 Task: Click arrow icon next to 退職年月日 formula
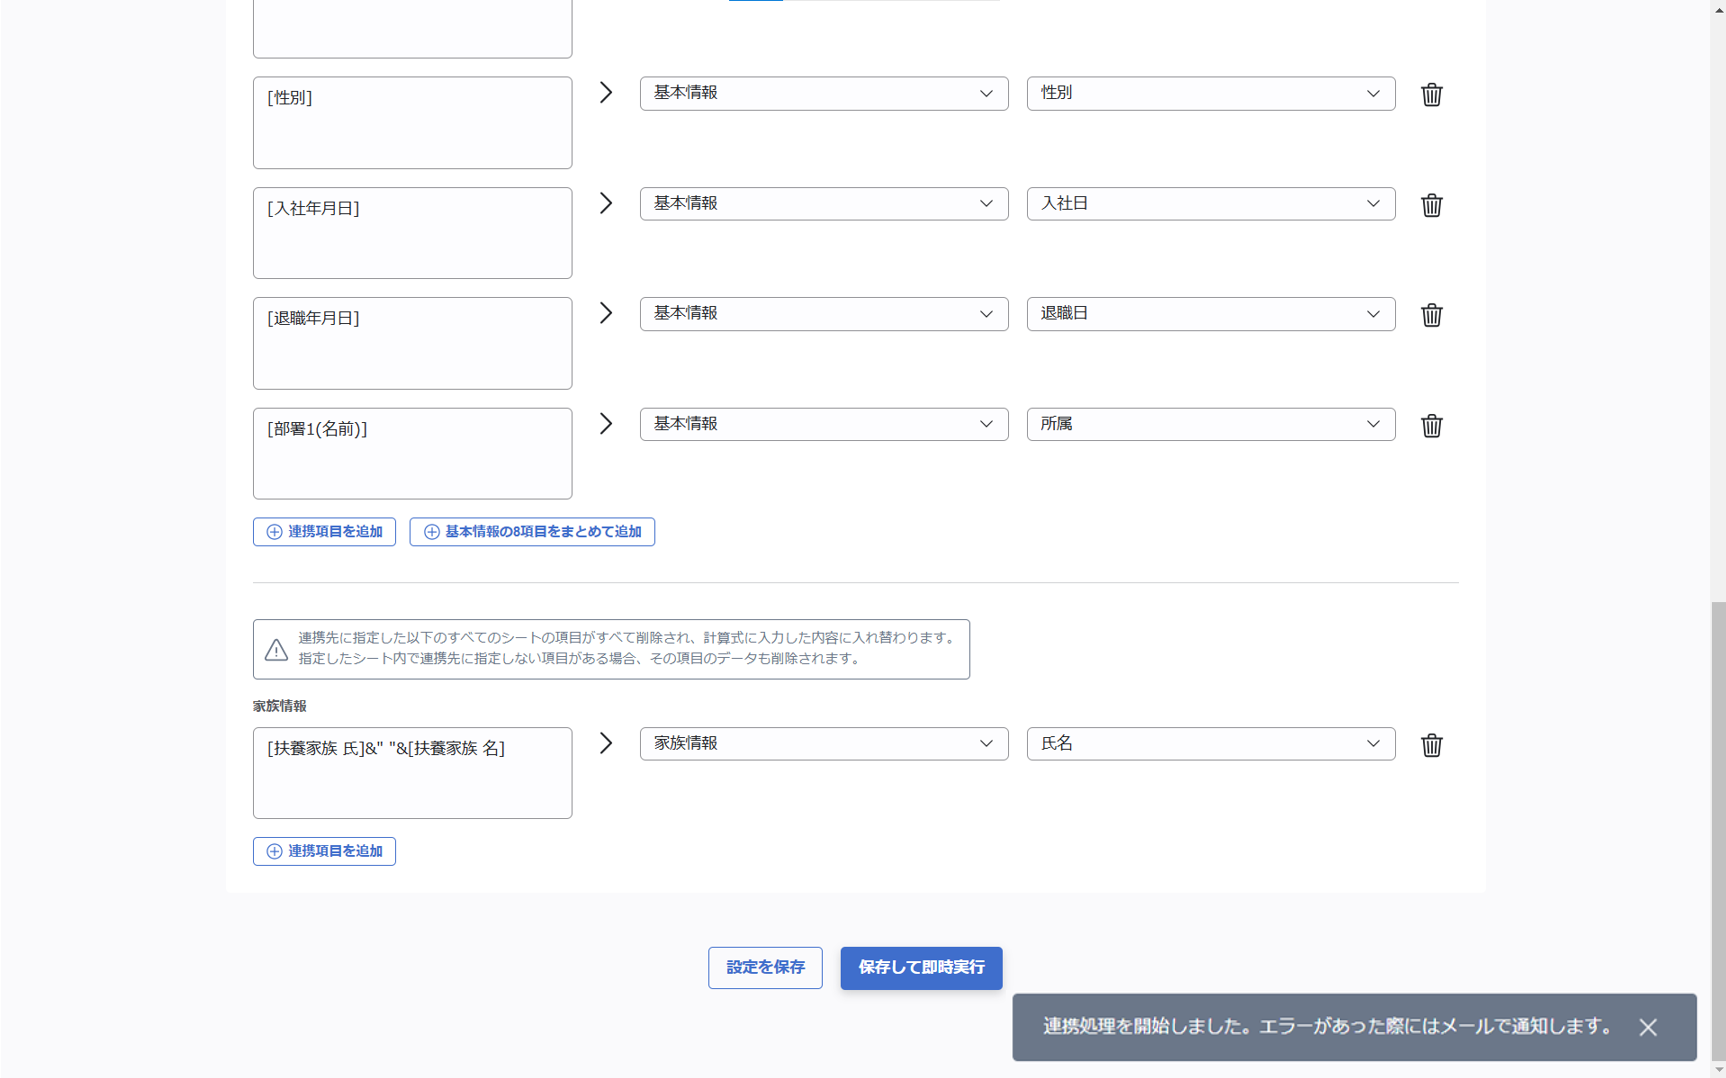pyautogui.click(x=606, y=313)
